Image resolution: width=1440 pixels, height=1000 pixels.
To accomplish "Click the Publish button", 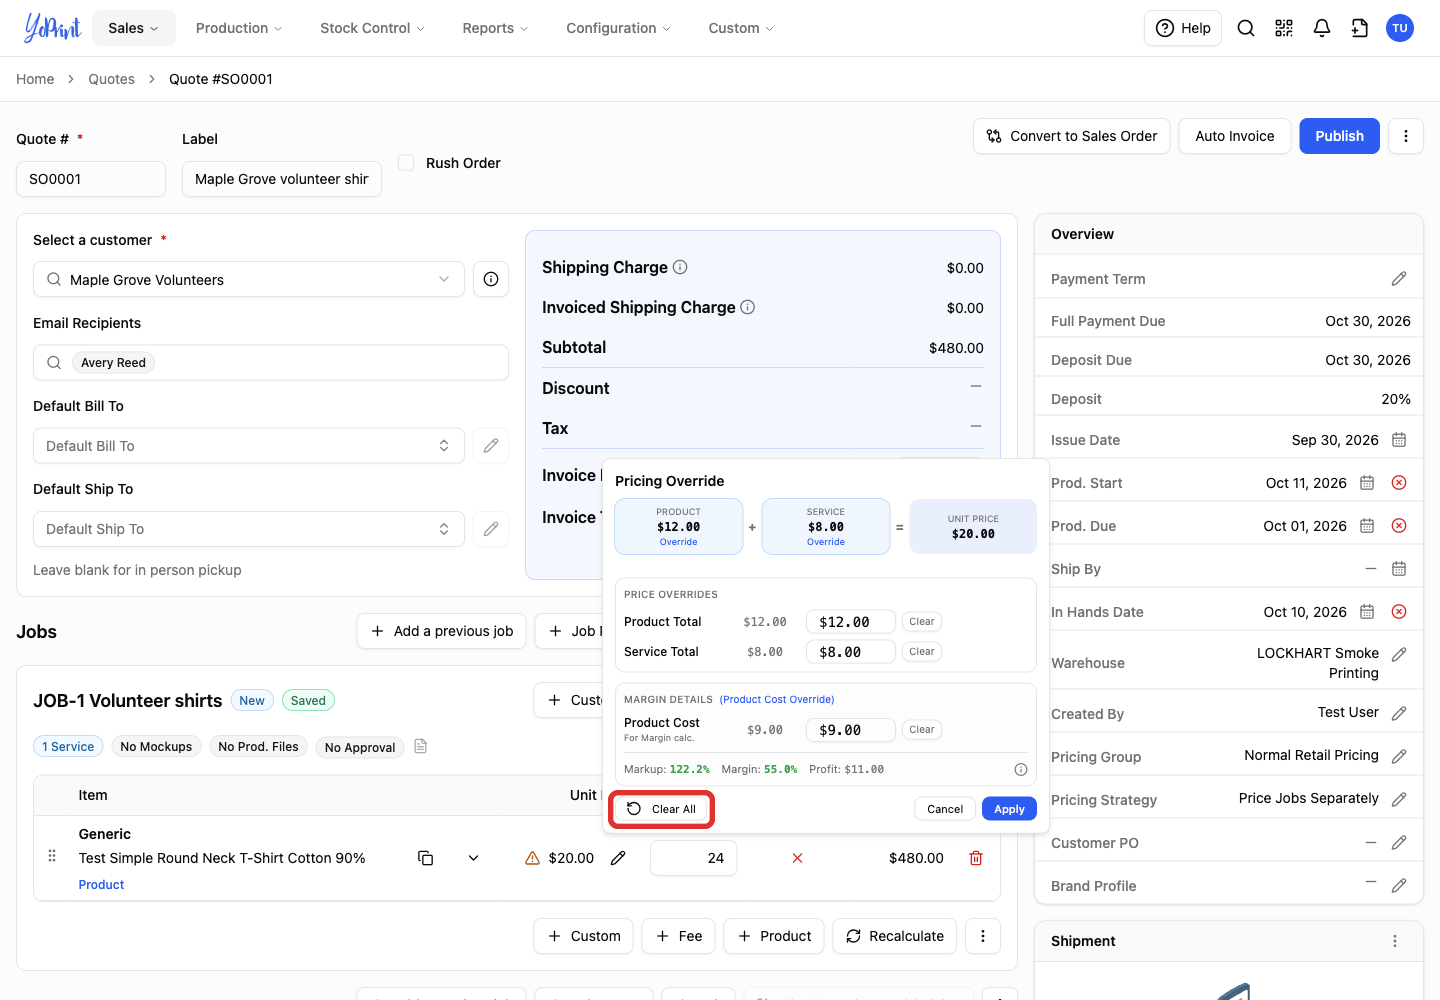I will pos(1339,136).
